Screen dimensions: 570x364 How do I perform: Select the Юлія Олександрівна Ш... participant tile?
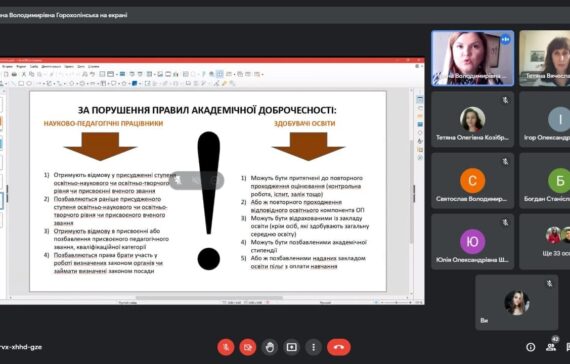coord(473,241)
